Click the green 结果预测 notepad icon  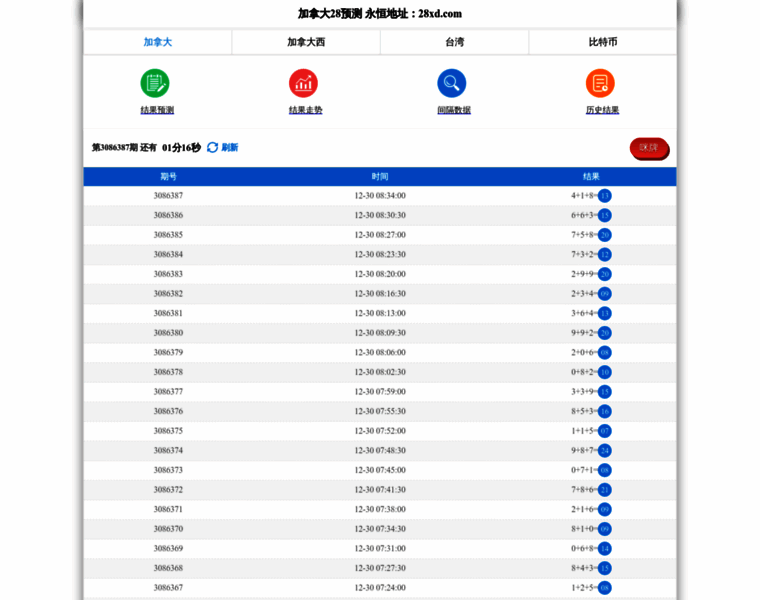(x=155, y=83)
